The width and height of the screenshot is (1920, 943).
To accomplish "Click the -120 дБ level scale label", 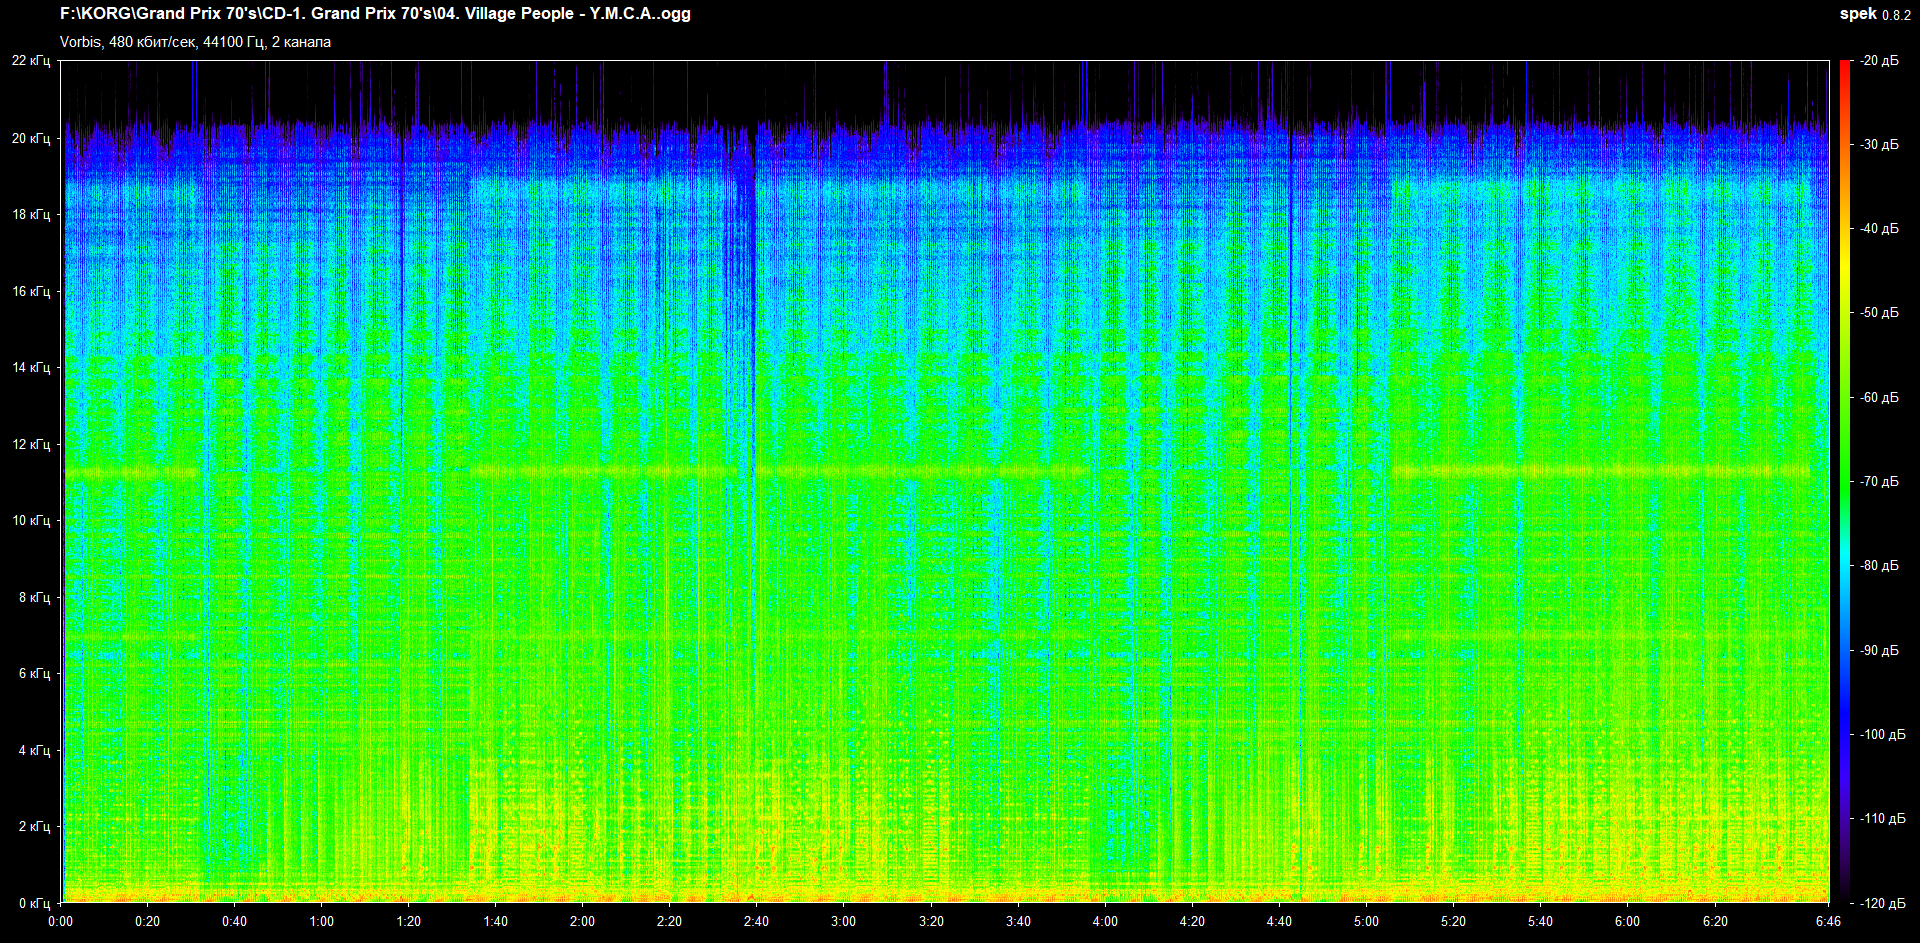I will click(x=1879, y=903).
